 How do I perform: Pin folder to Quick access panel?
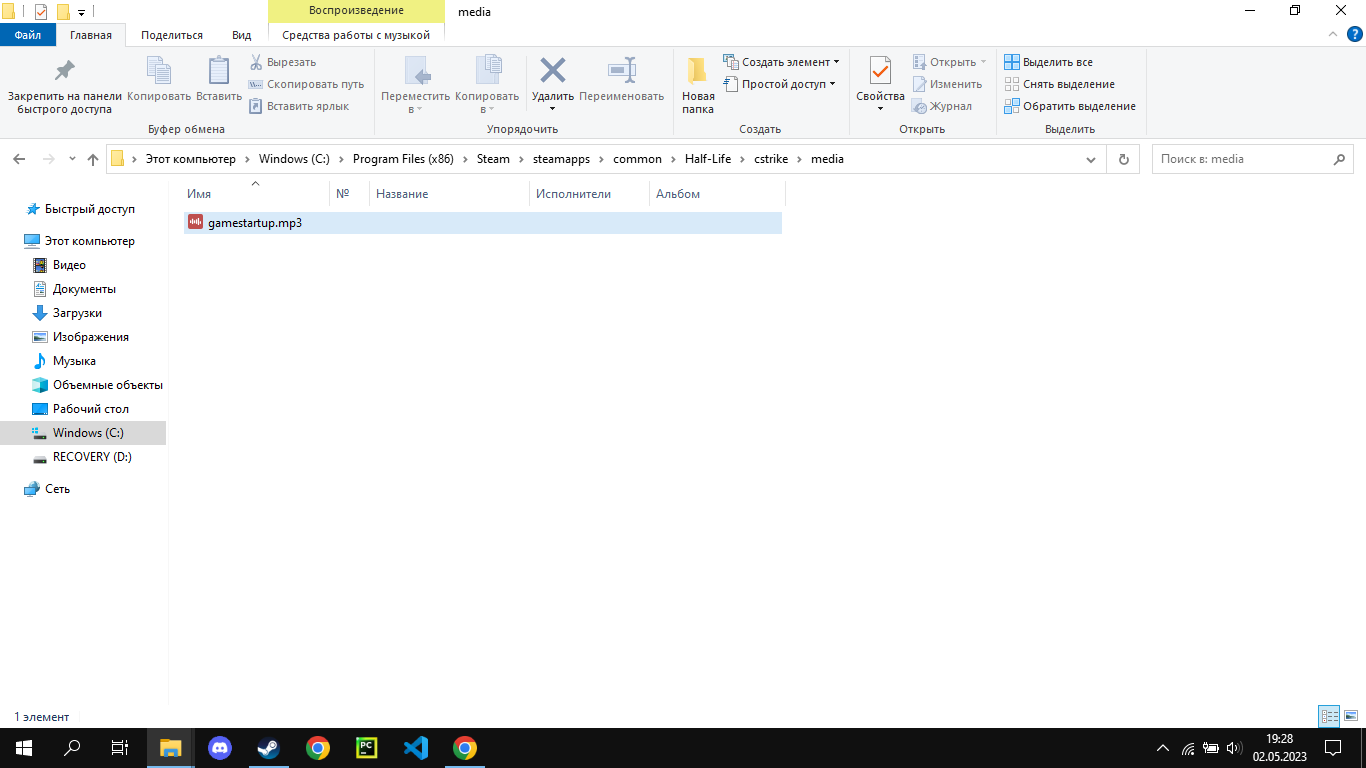coord(65,87)
